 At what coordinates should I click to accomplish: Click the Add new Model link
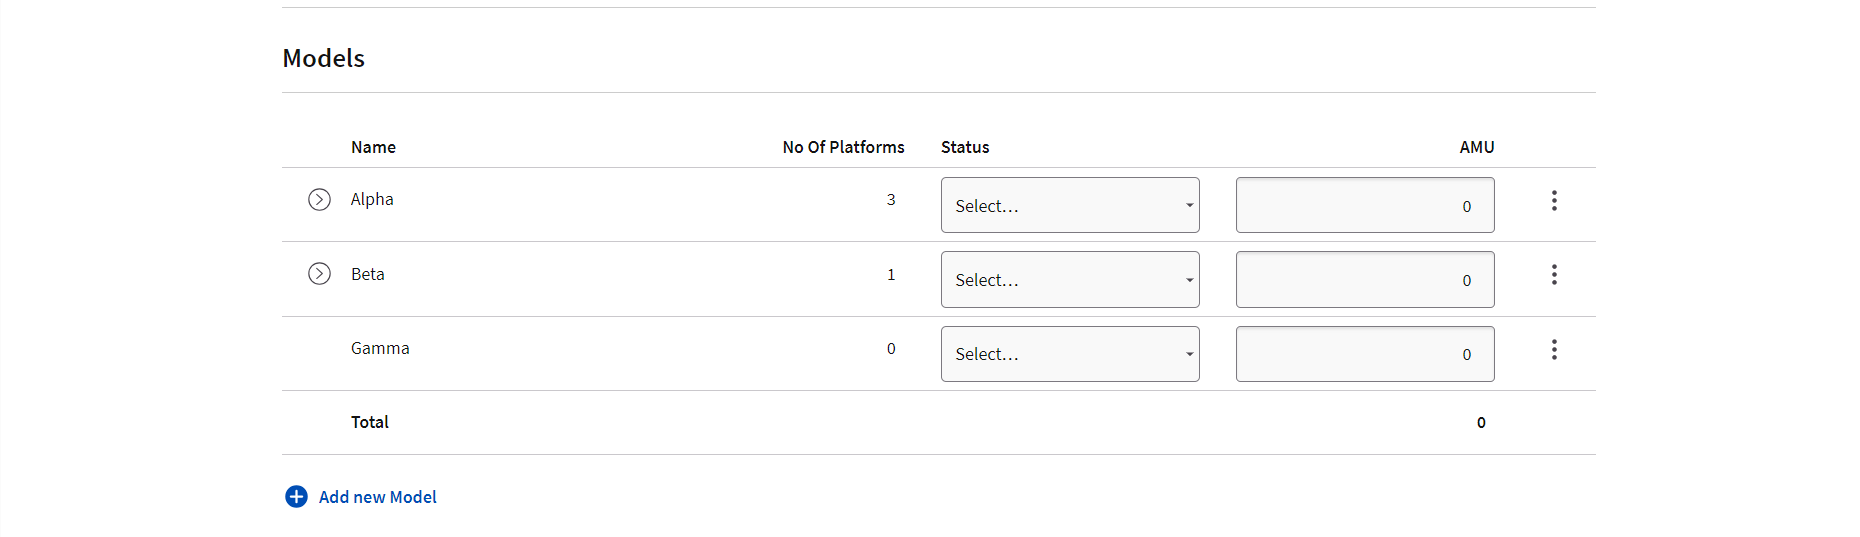(x=378, y=497)
